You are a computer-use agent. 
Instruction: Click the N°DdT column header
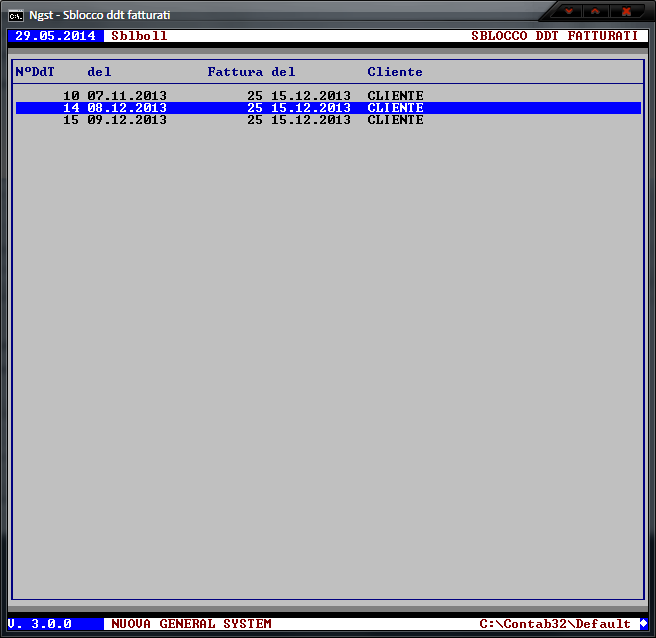click(x=35, y=72)
